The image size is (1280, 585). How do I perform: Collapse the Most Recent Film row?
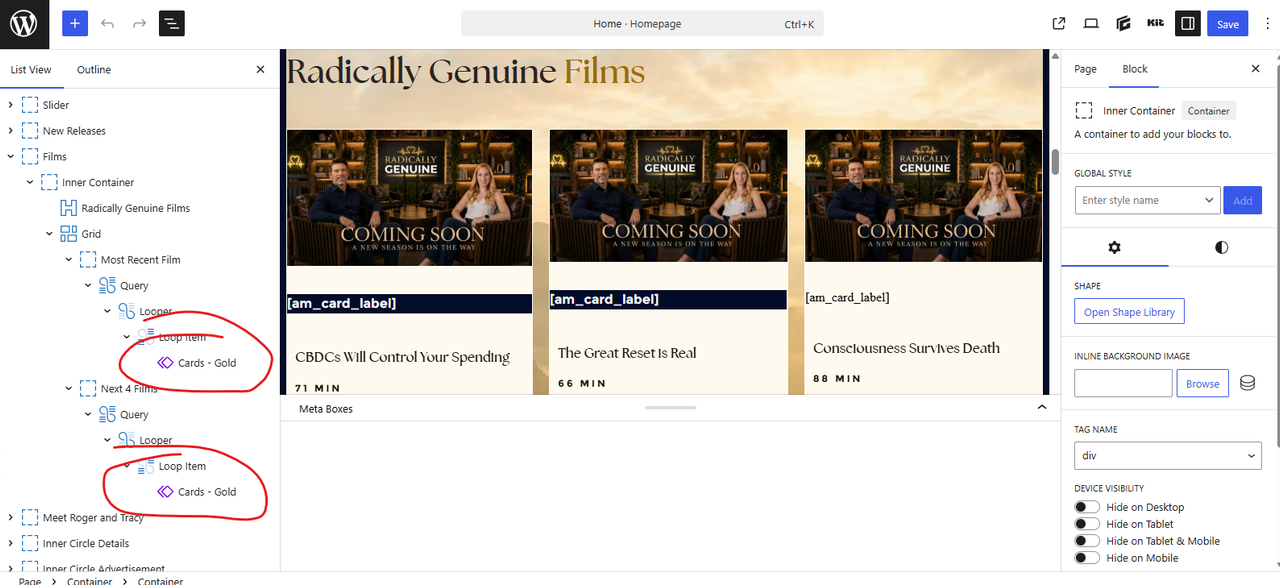coord(69,260)
